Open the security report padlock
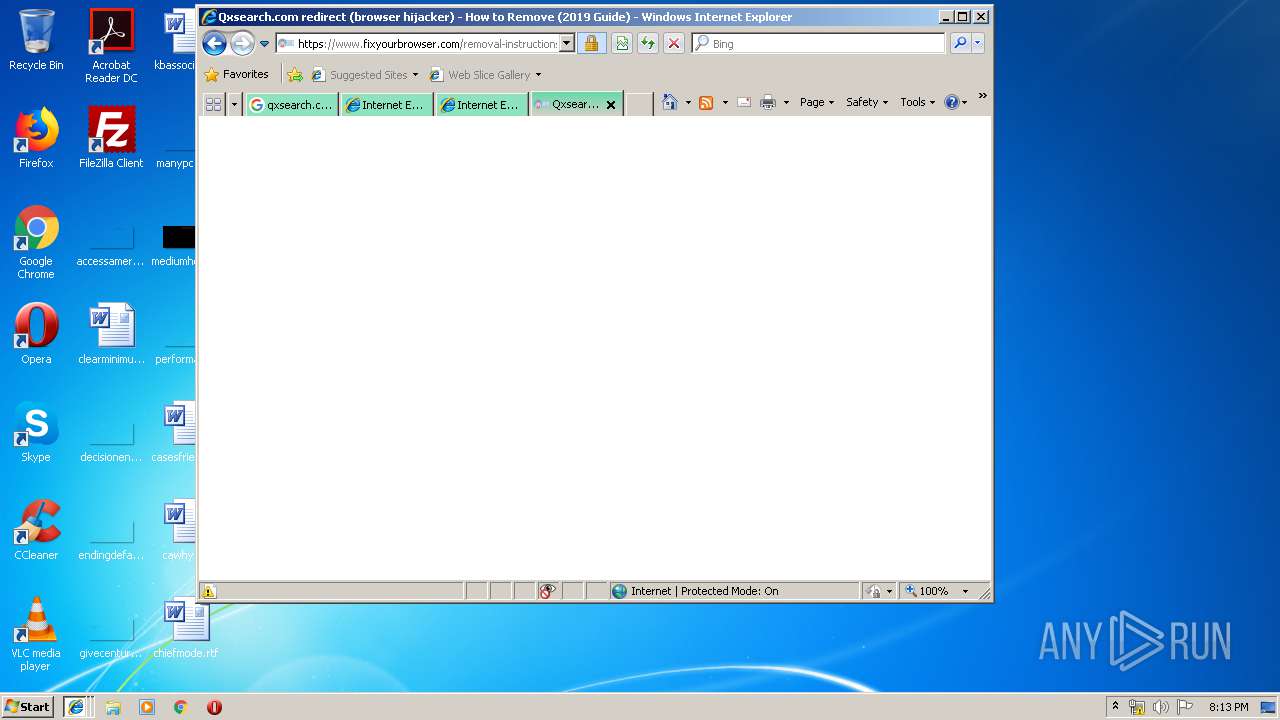The image size is (1280, 720). [x=591, y=44]
